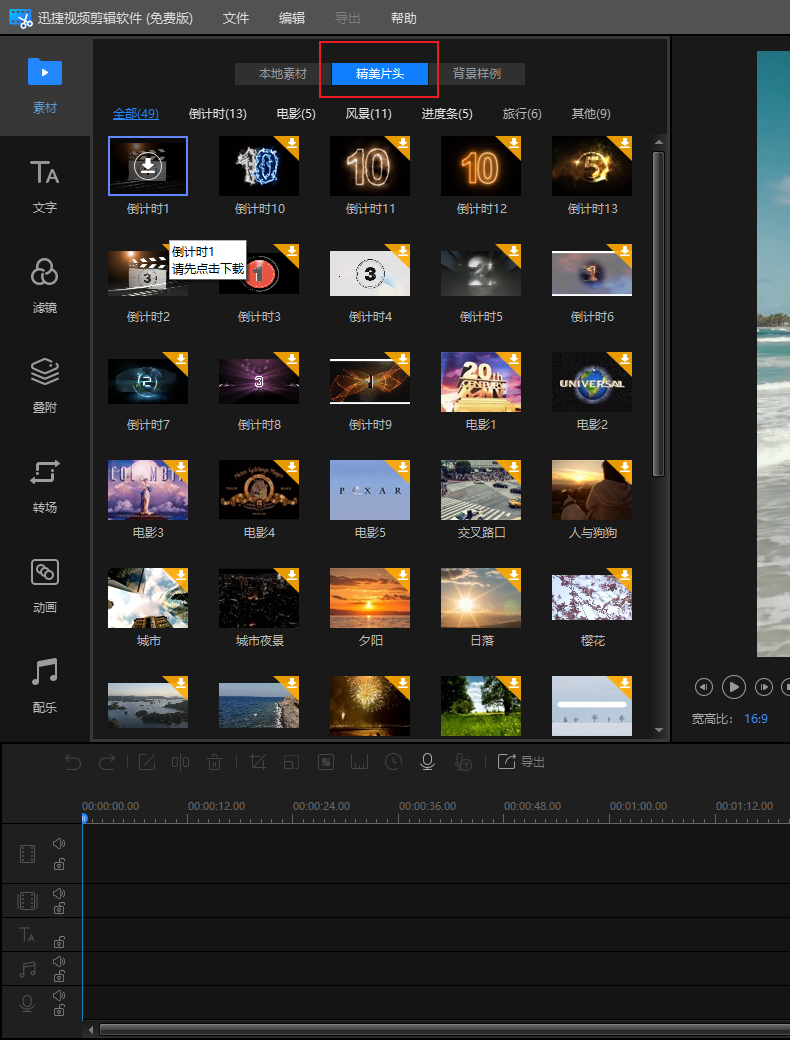
Task: Open the 配乐 (Music) sidebar panel
Action: pyautogui.click(x=44, y=684)
